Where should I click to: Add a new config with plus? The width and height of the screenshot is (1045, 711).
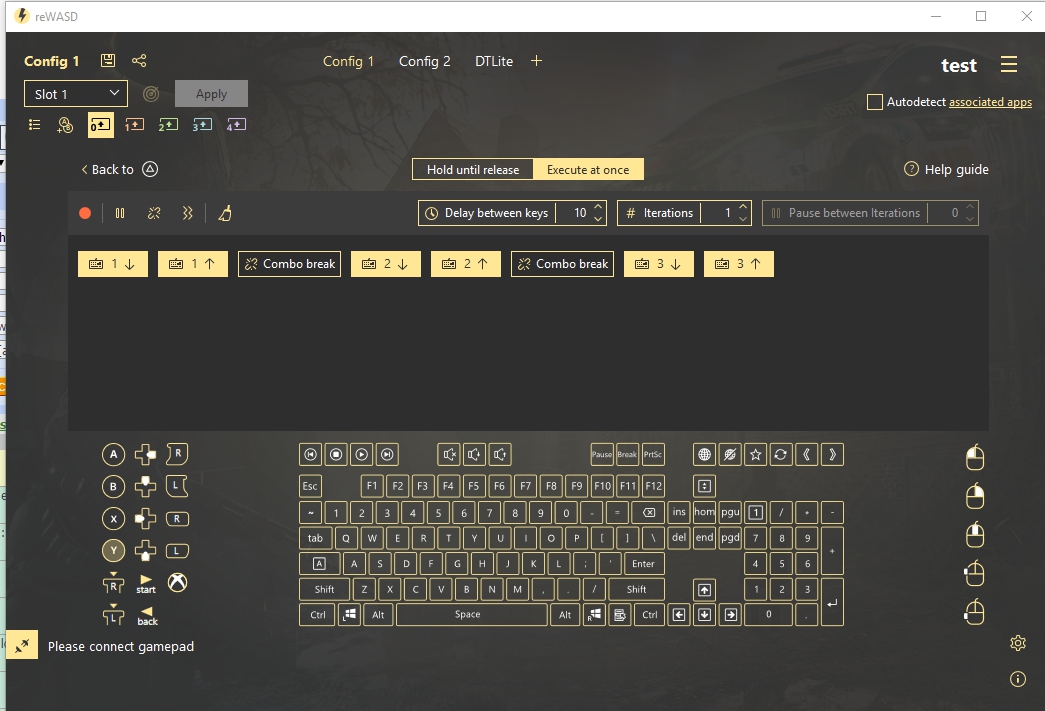point(536,61)
